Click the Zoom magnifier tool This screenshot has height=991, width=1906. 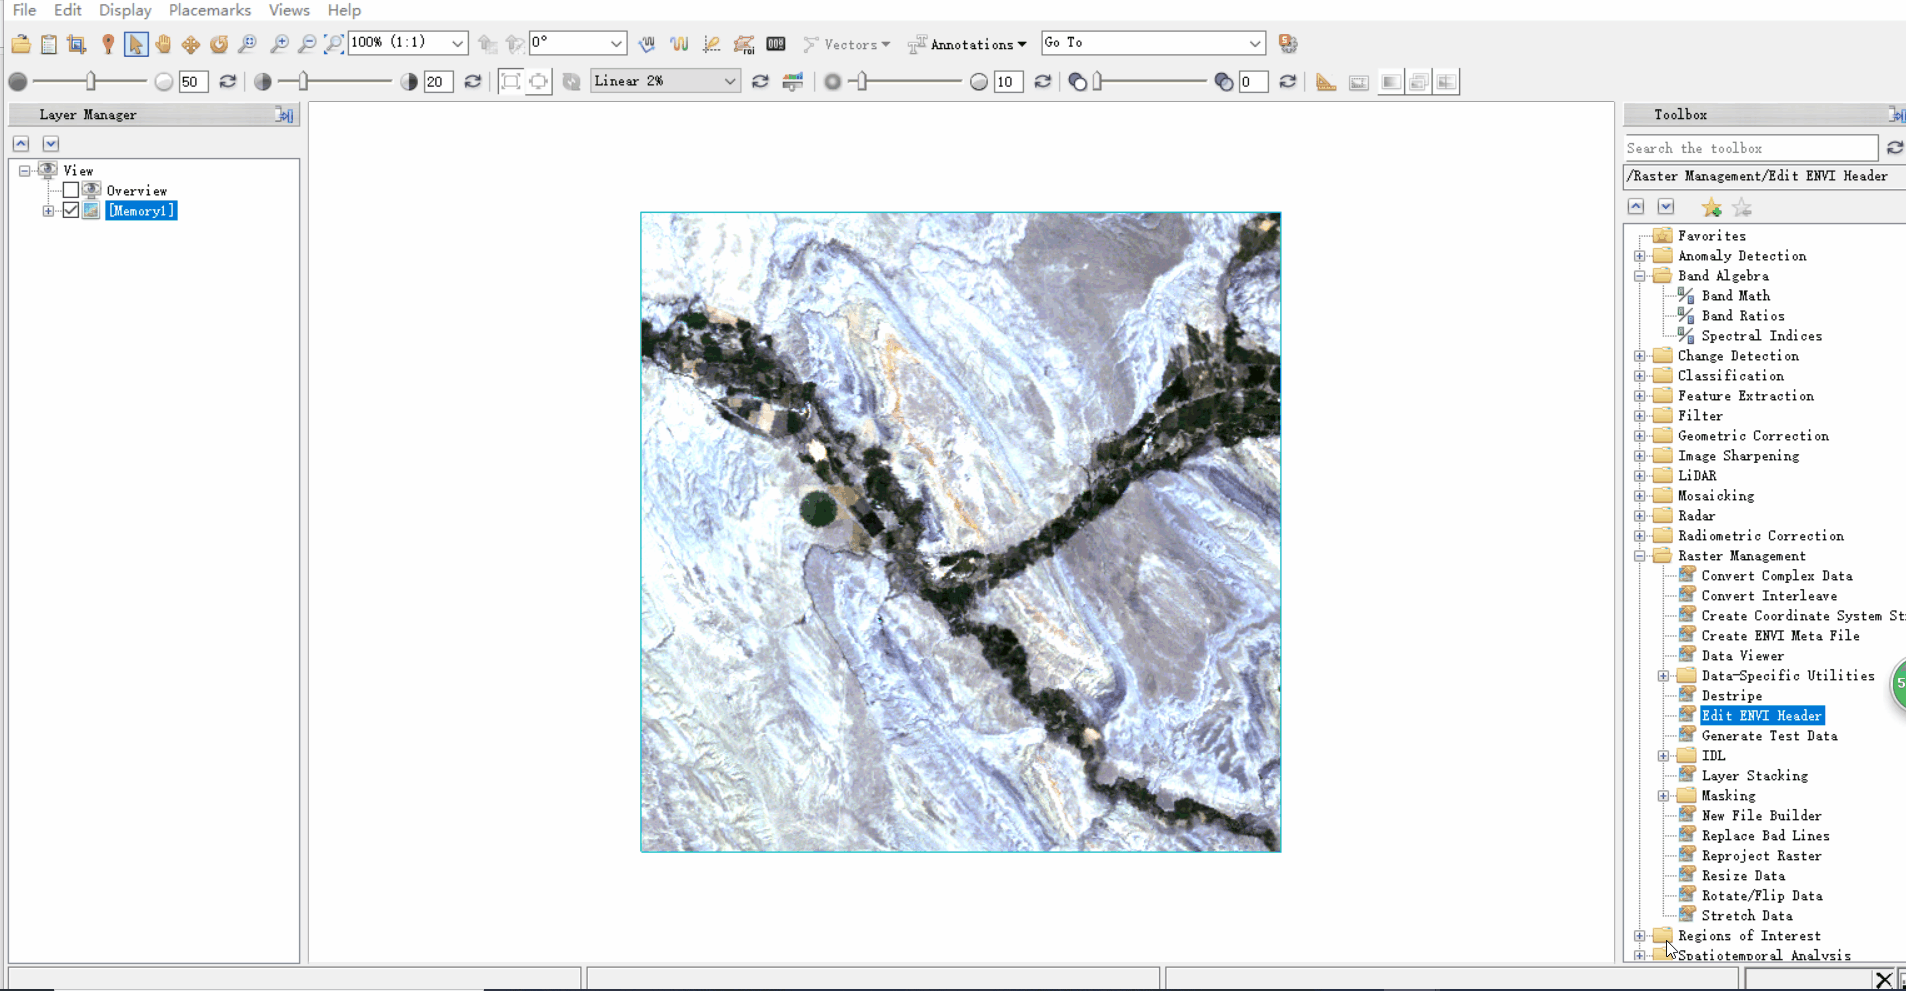tap(247, 44)
